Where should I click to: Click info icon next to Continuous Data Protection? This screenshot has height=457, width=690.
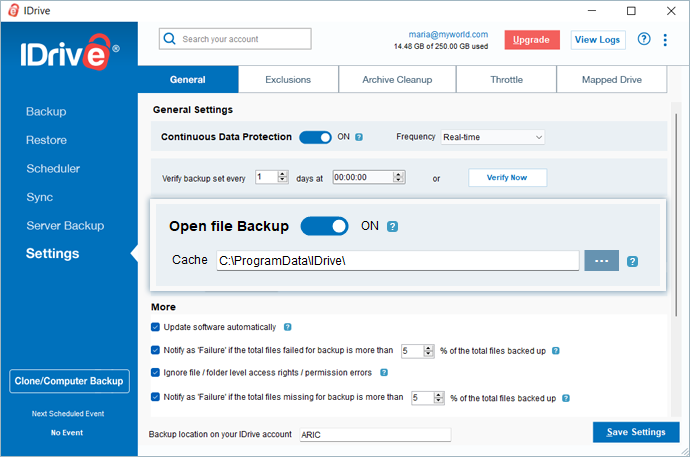click(359, 137)
